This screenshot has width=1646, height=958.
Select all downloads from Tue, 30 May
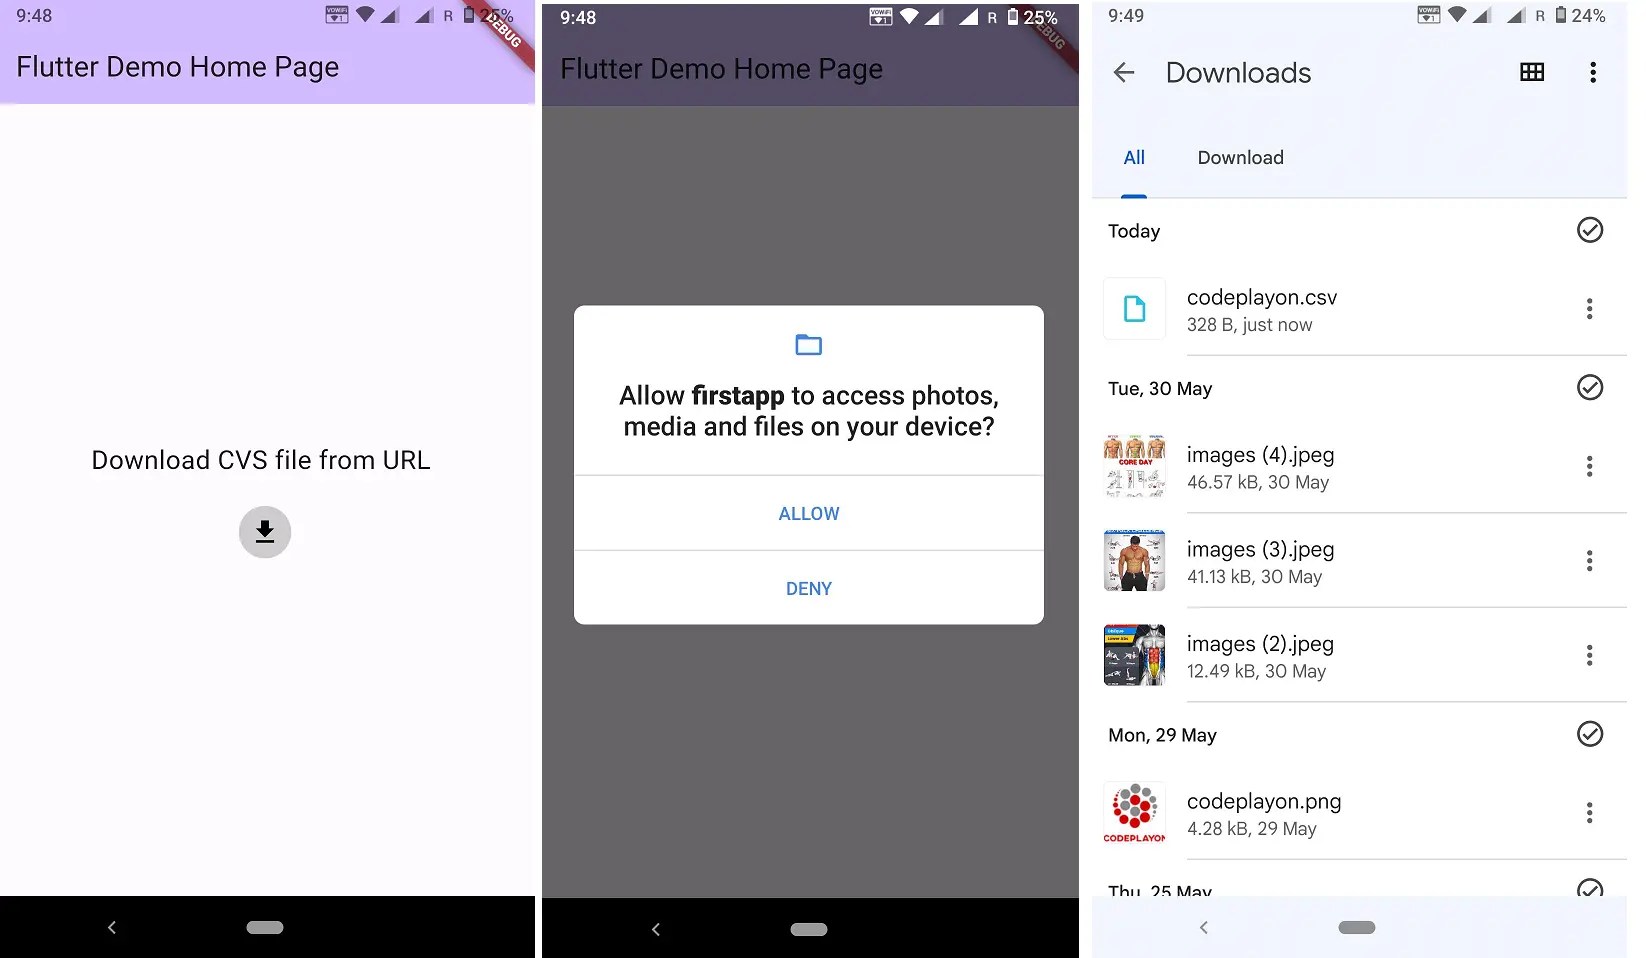point(1590,388)
